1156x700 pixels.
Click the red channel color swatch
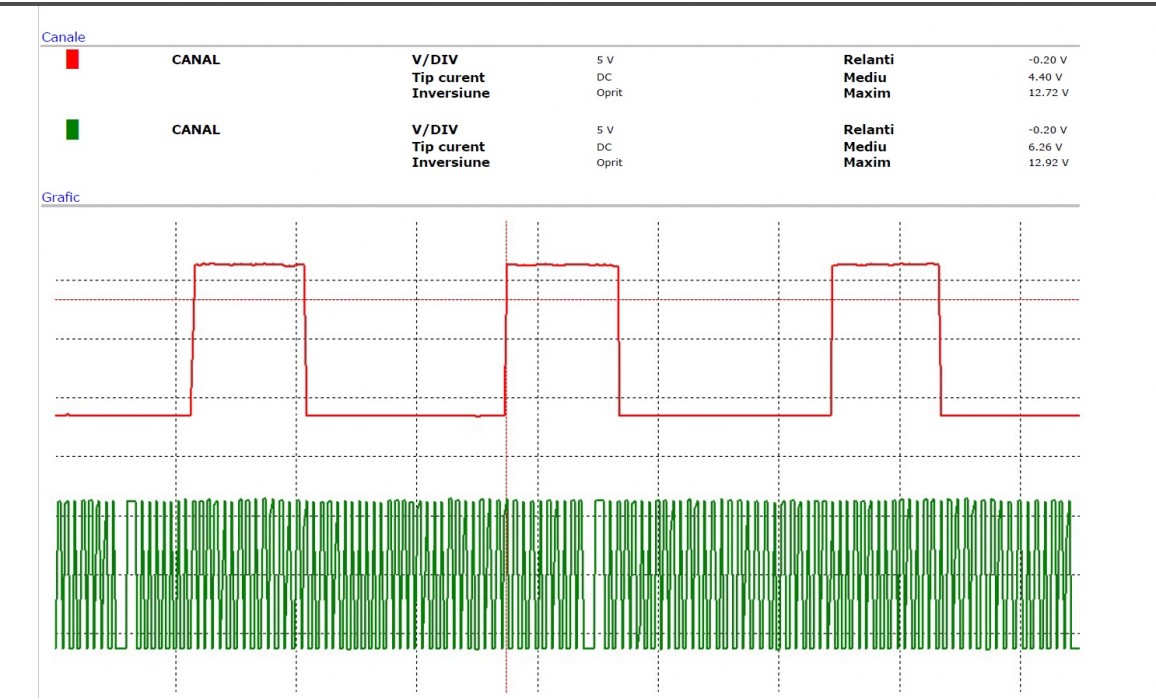coord(72,60)
